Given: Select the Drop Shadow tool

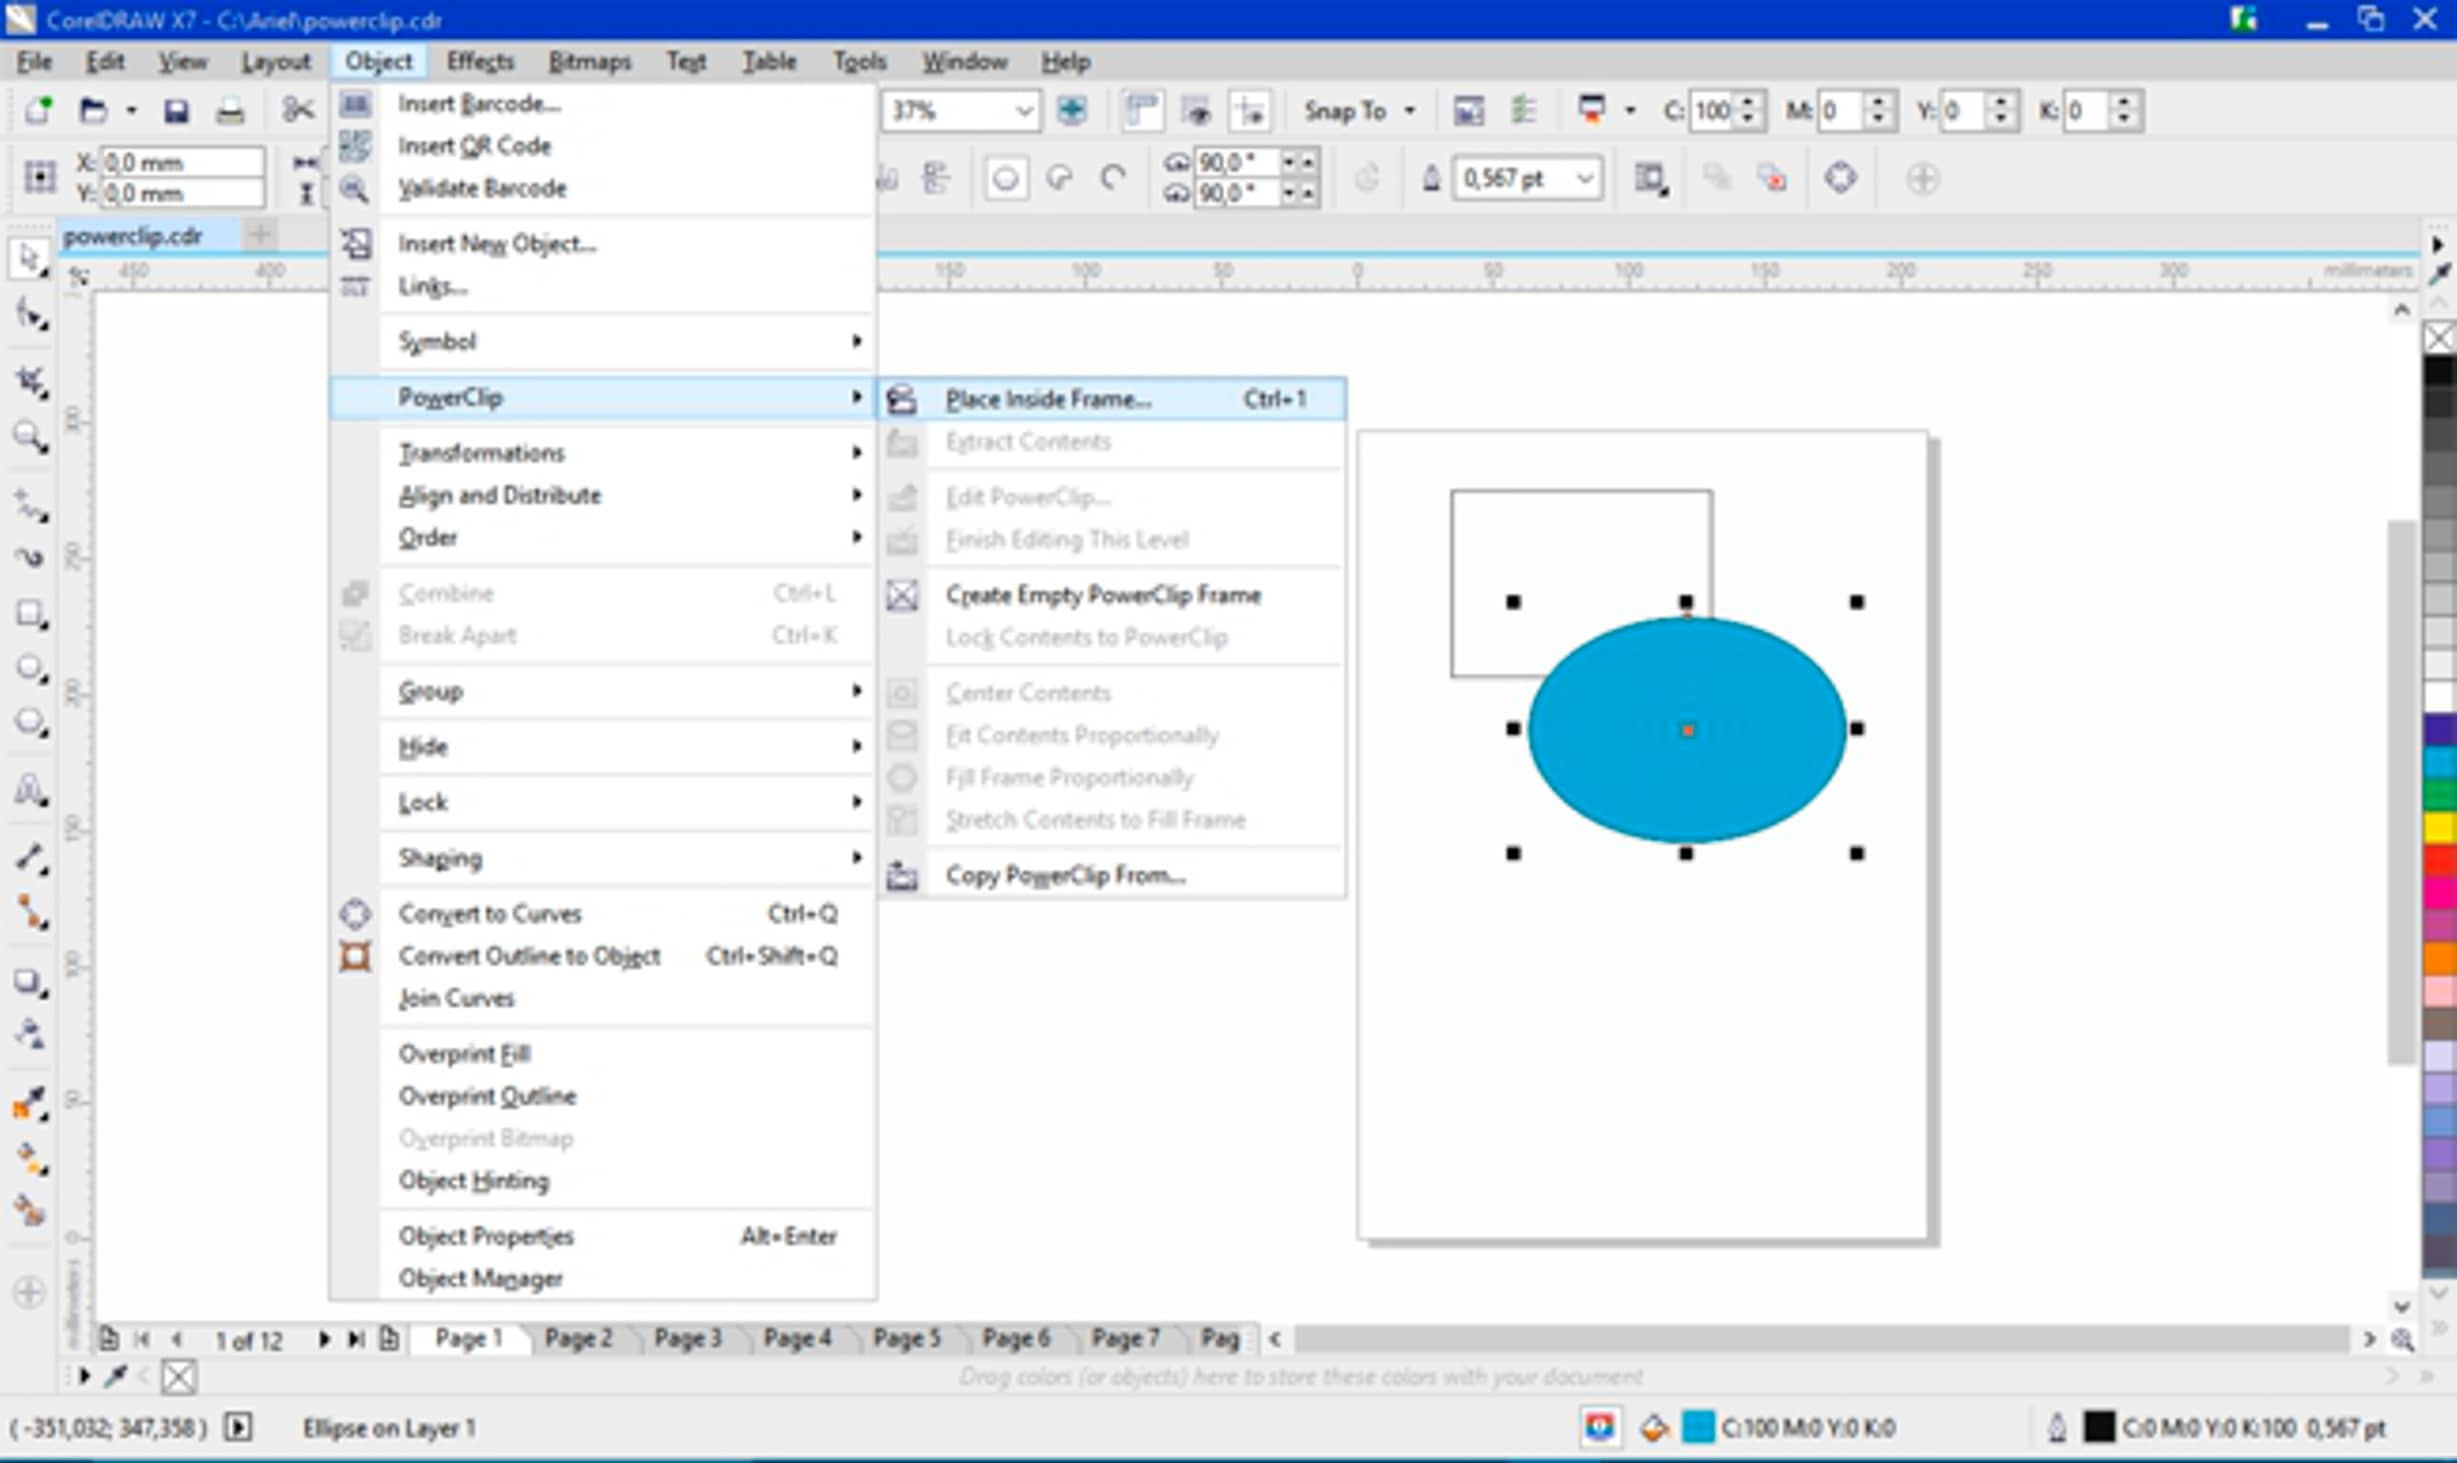Looking at the screenshot, I should tap(30, 982).
